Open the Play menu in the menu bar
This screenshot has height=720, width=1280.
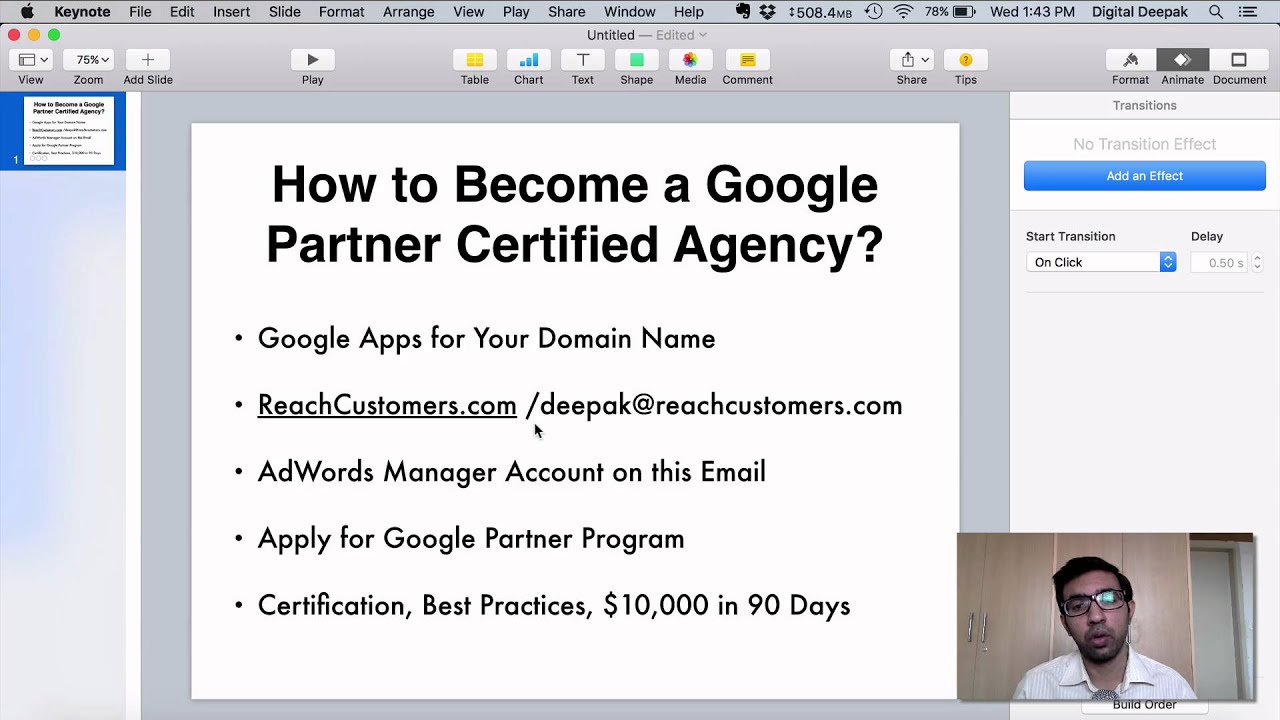click(x=516, y=12)
